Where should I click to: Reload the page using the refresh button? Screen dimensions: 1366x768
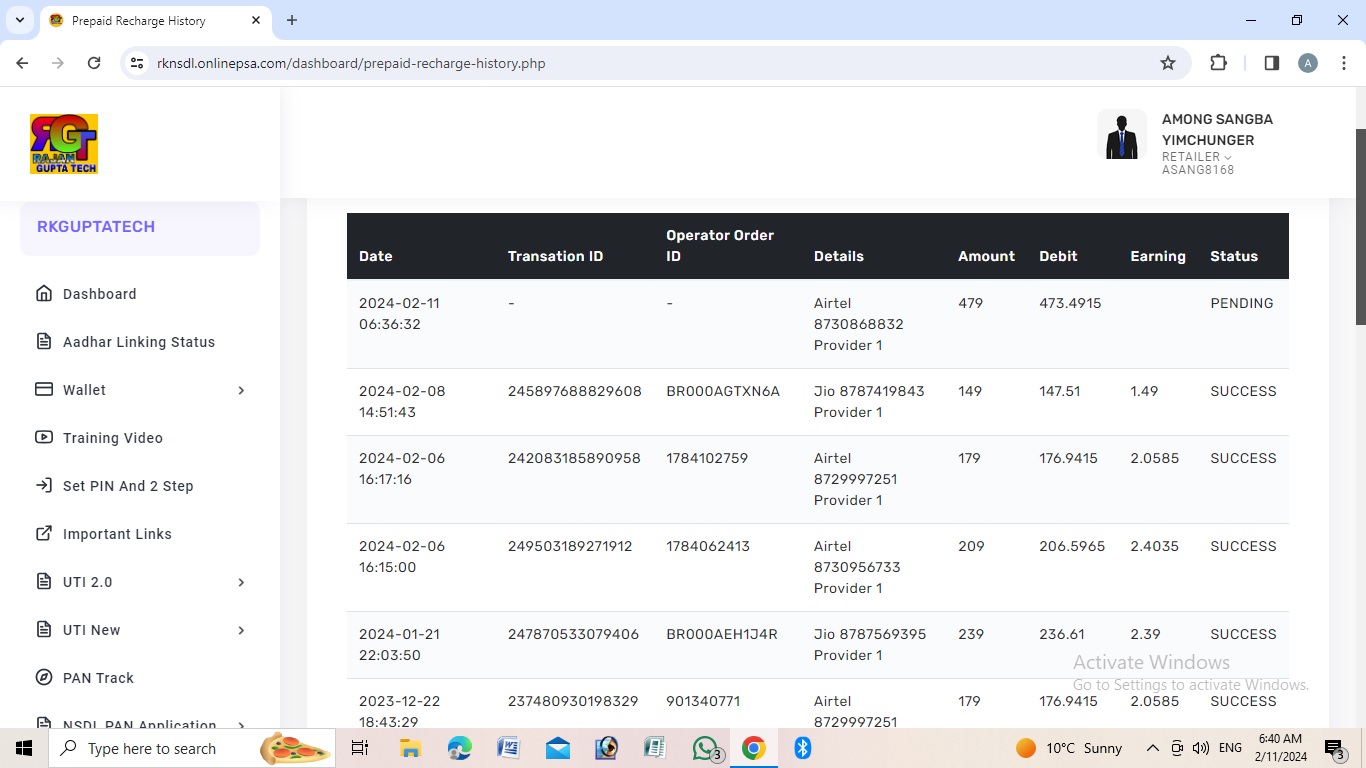[94, 63]
